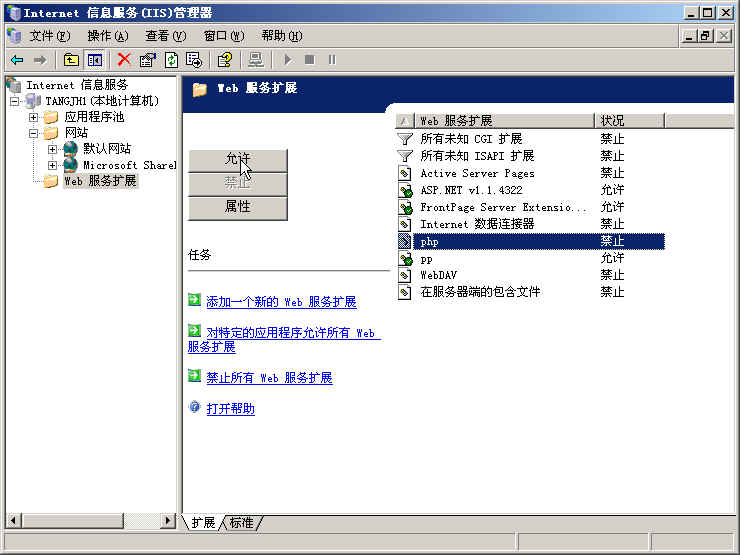Switch to the 标准 tab

pos(241,523)
